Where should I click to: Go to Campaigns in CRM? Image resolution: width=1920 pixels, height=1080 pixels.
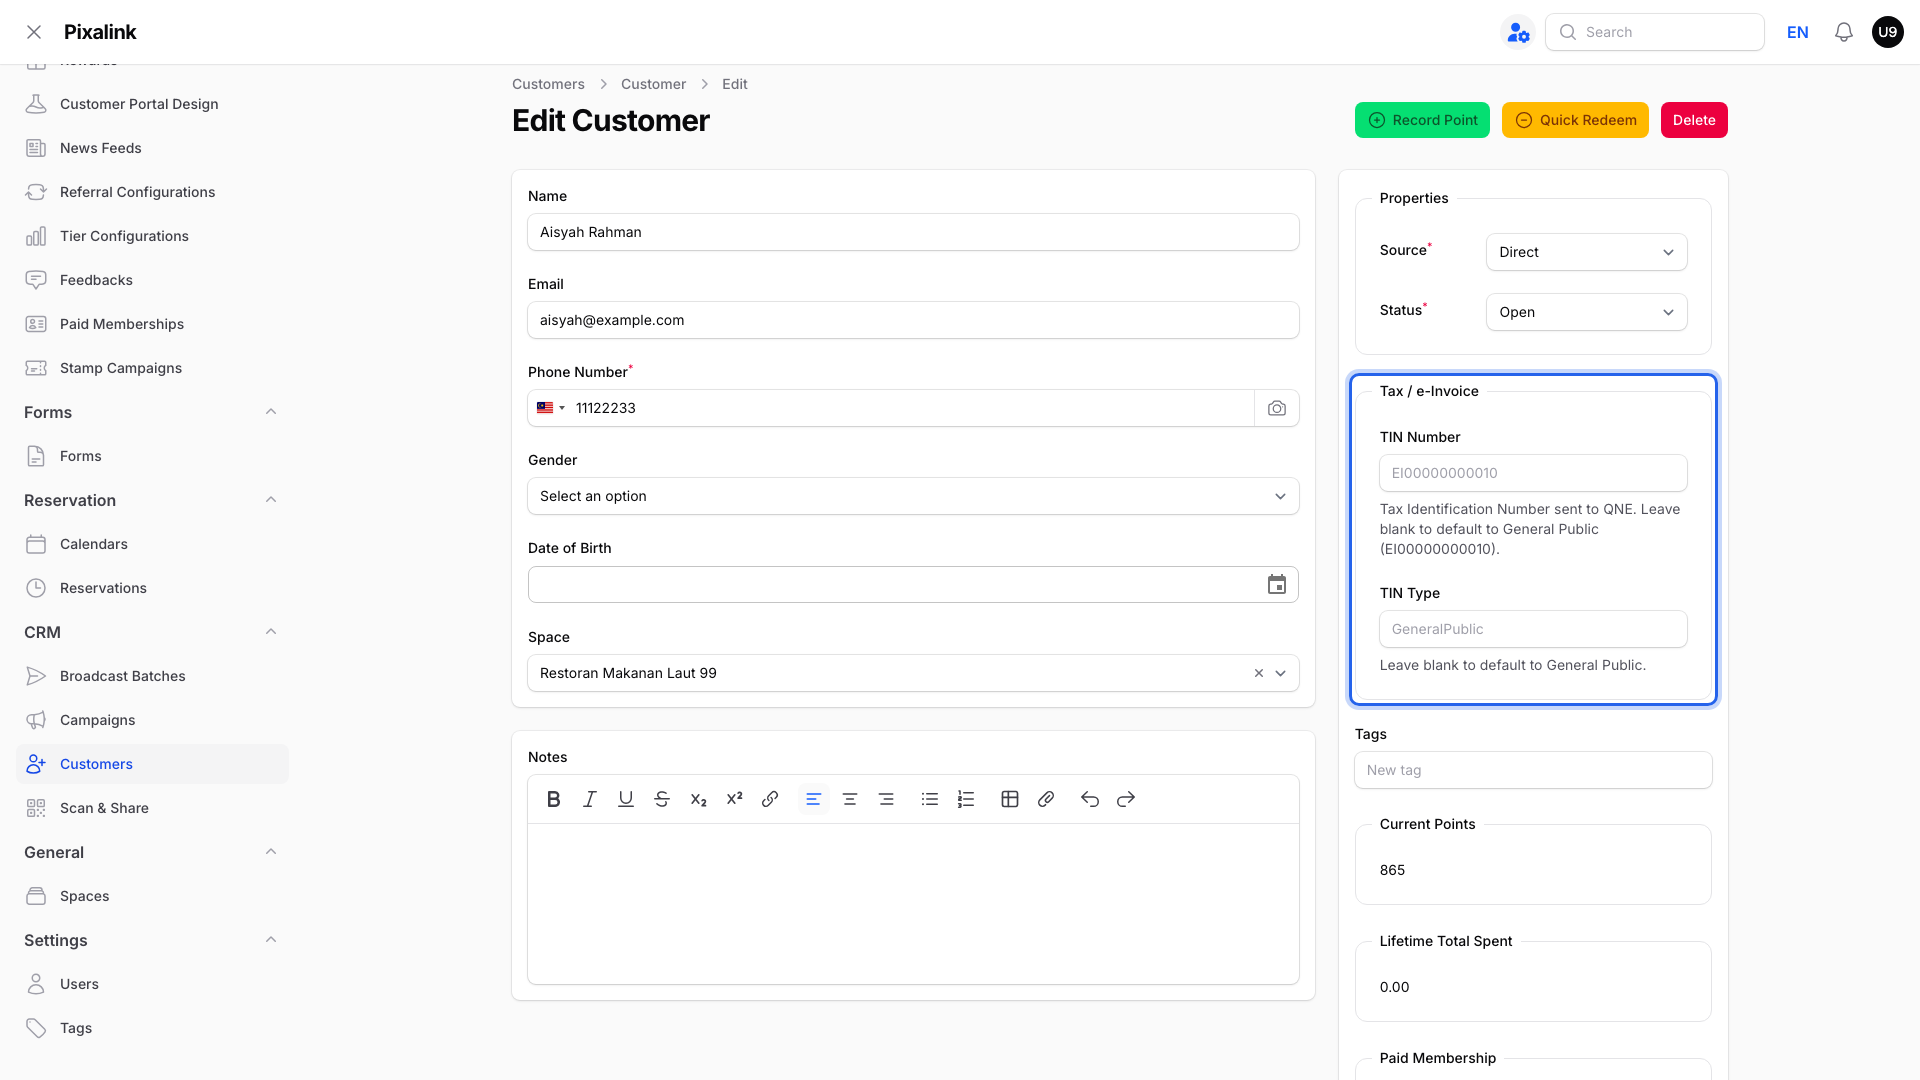(152, 720)
